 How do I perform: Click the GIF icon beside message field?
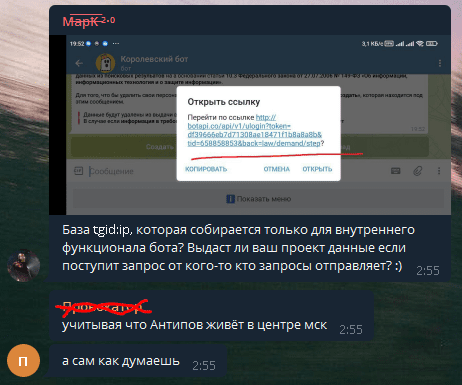click(78, 171)
